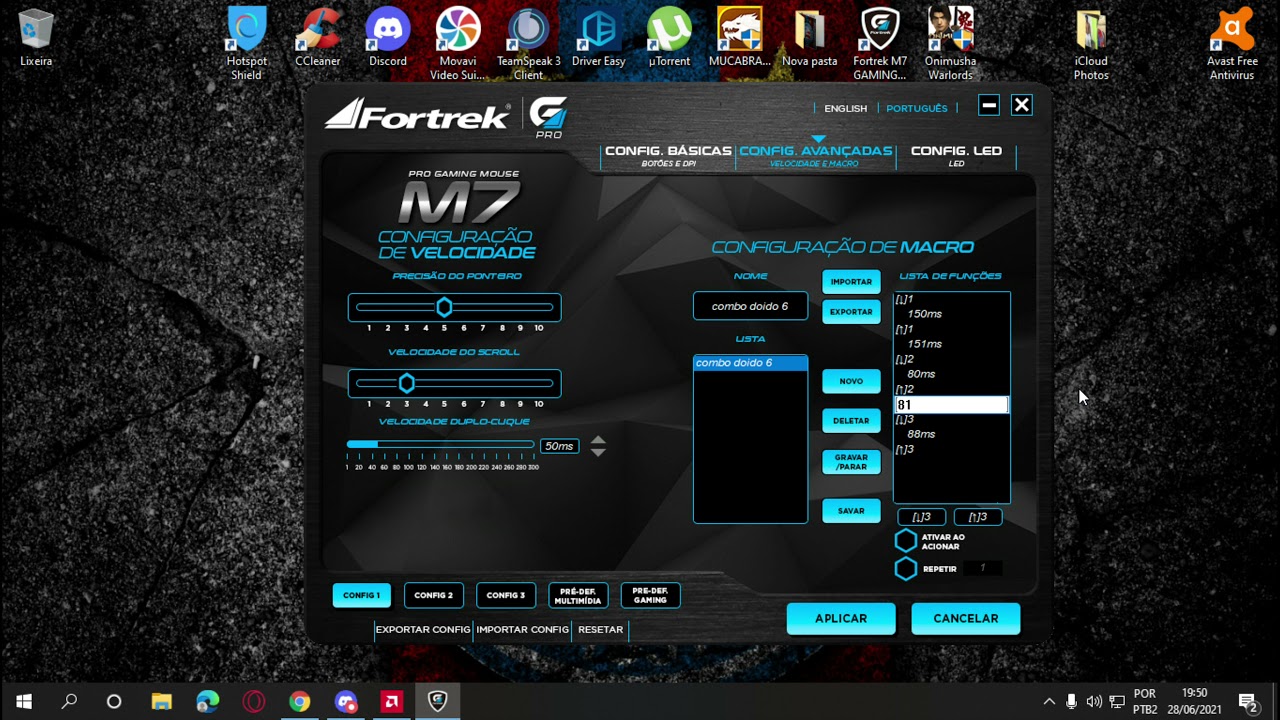The image size is (1280, 720).
Task: Click EXPORTAR macro button
Action: tap(851, 312)
